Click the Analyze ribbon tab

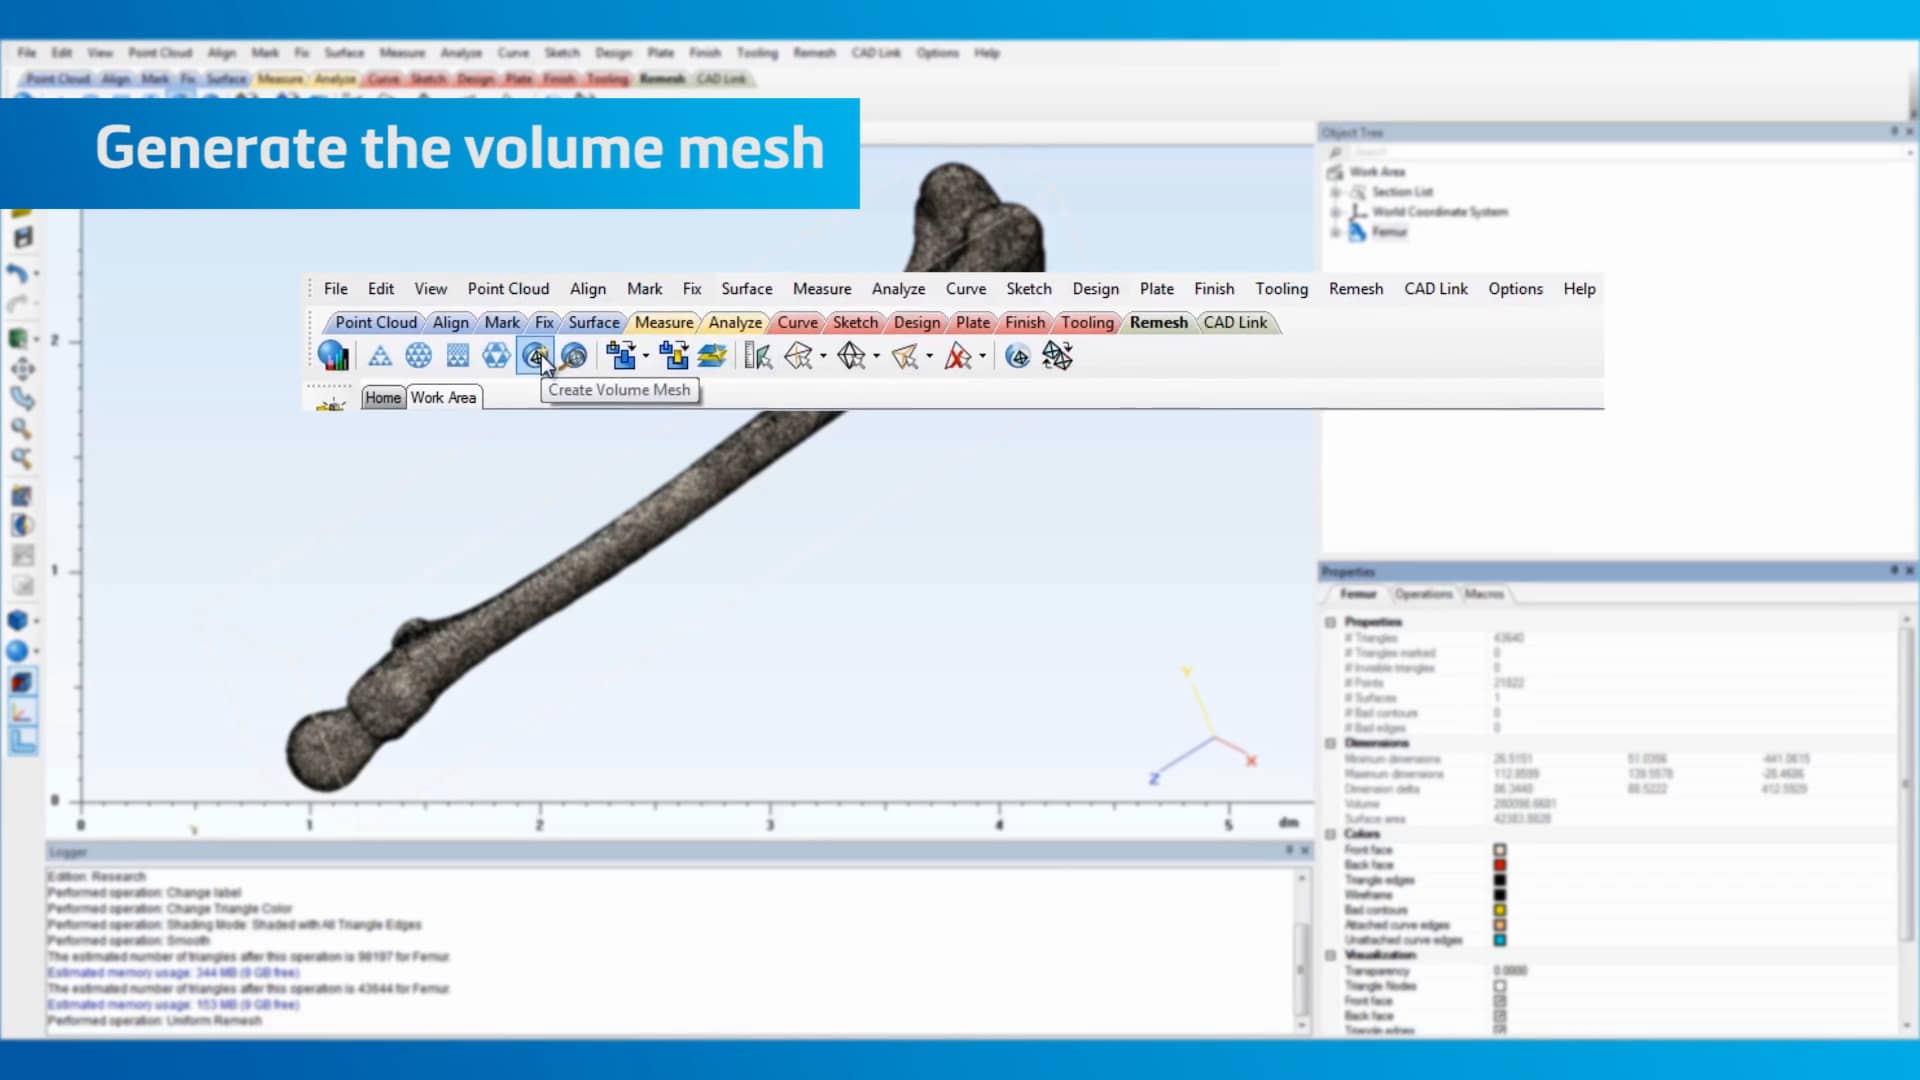(x=735, y=322)
